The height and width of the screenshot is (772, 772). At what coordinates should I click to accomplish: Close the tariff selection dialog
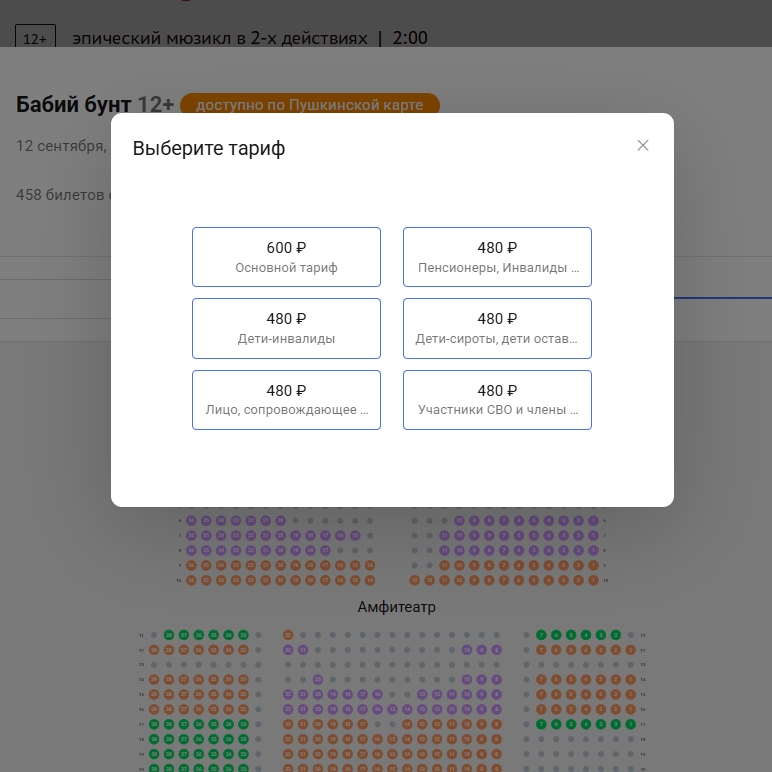(x=643, y=145)
